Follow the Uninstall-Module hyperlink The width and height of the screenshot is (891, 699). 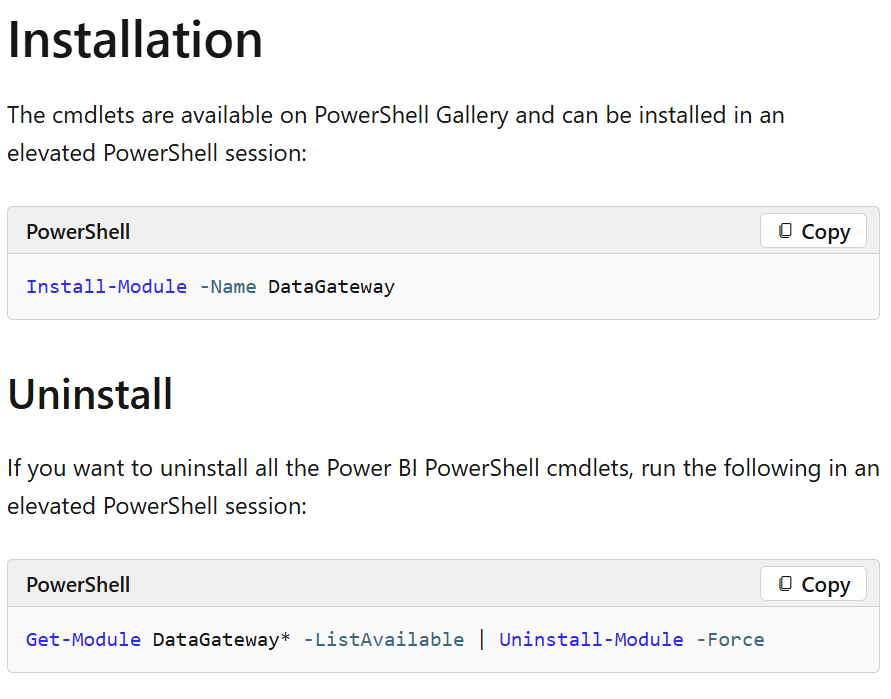[x=591, y=639]
